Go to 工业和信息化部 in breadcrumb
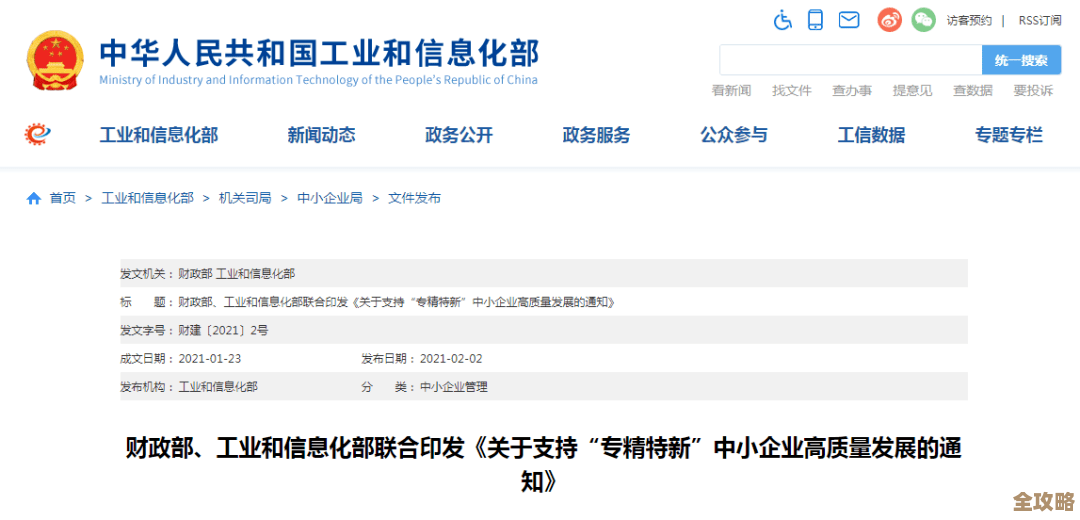 point(147,198)
